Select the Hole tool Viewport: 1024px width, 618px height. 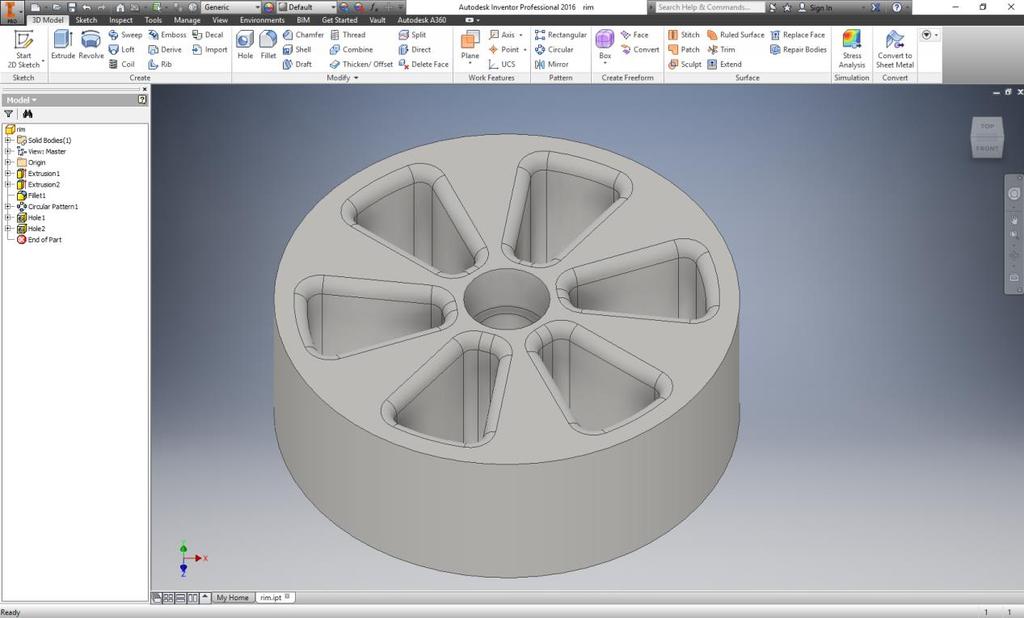245,45
